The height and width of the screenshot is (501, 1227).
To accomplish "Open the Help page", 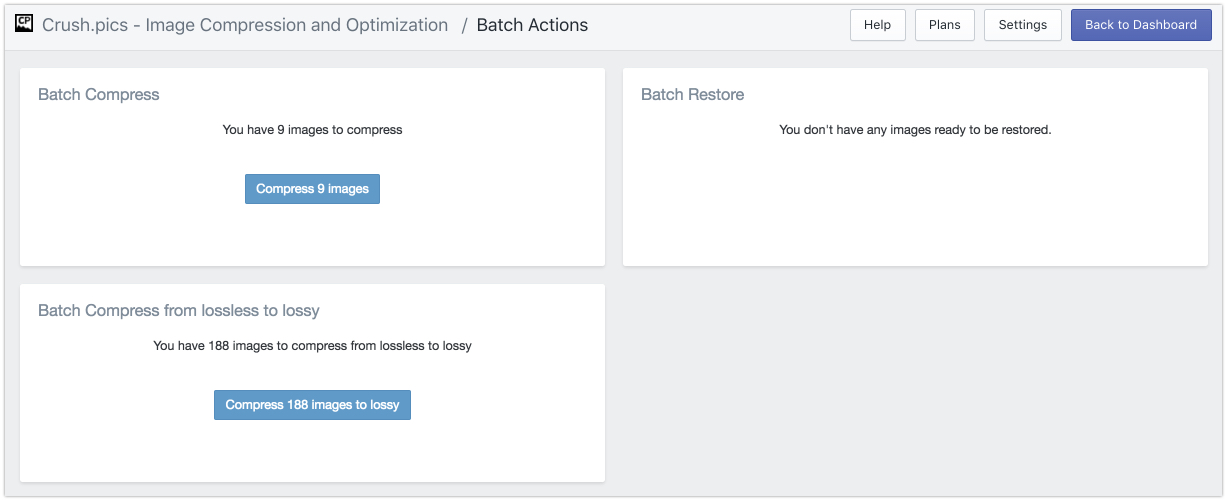I will [878, 25].
